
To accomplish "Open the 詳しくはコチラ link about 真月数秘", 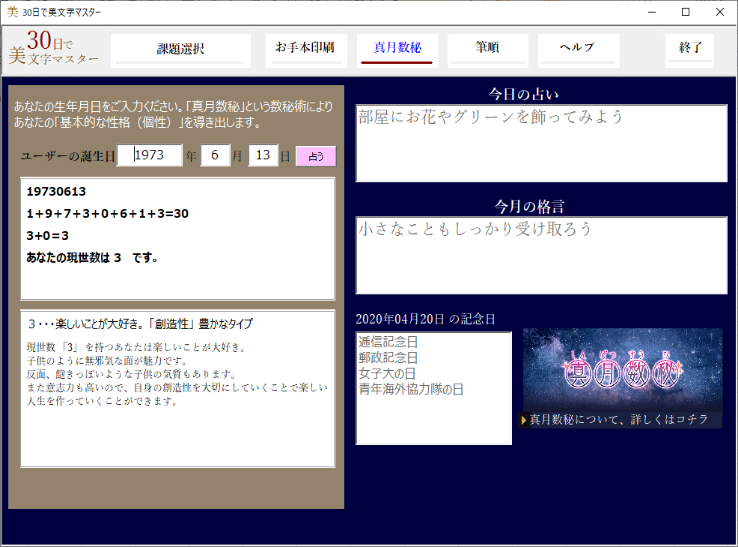I will (x=620, y=419).
